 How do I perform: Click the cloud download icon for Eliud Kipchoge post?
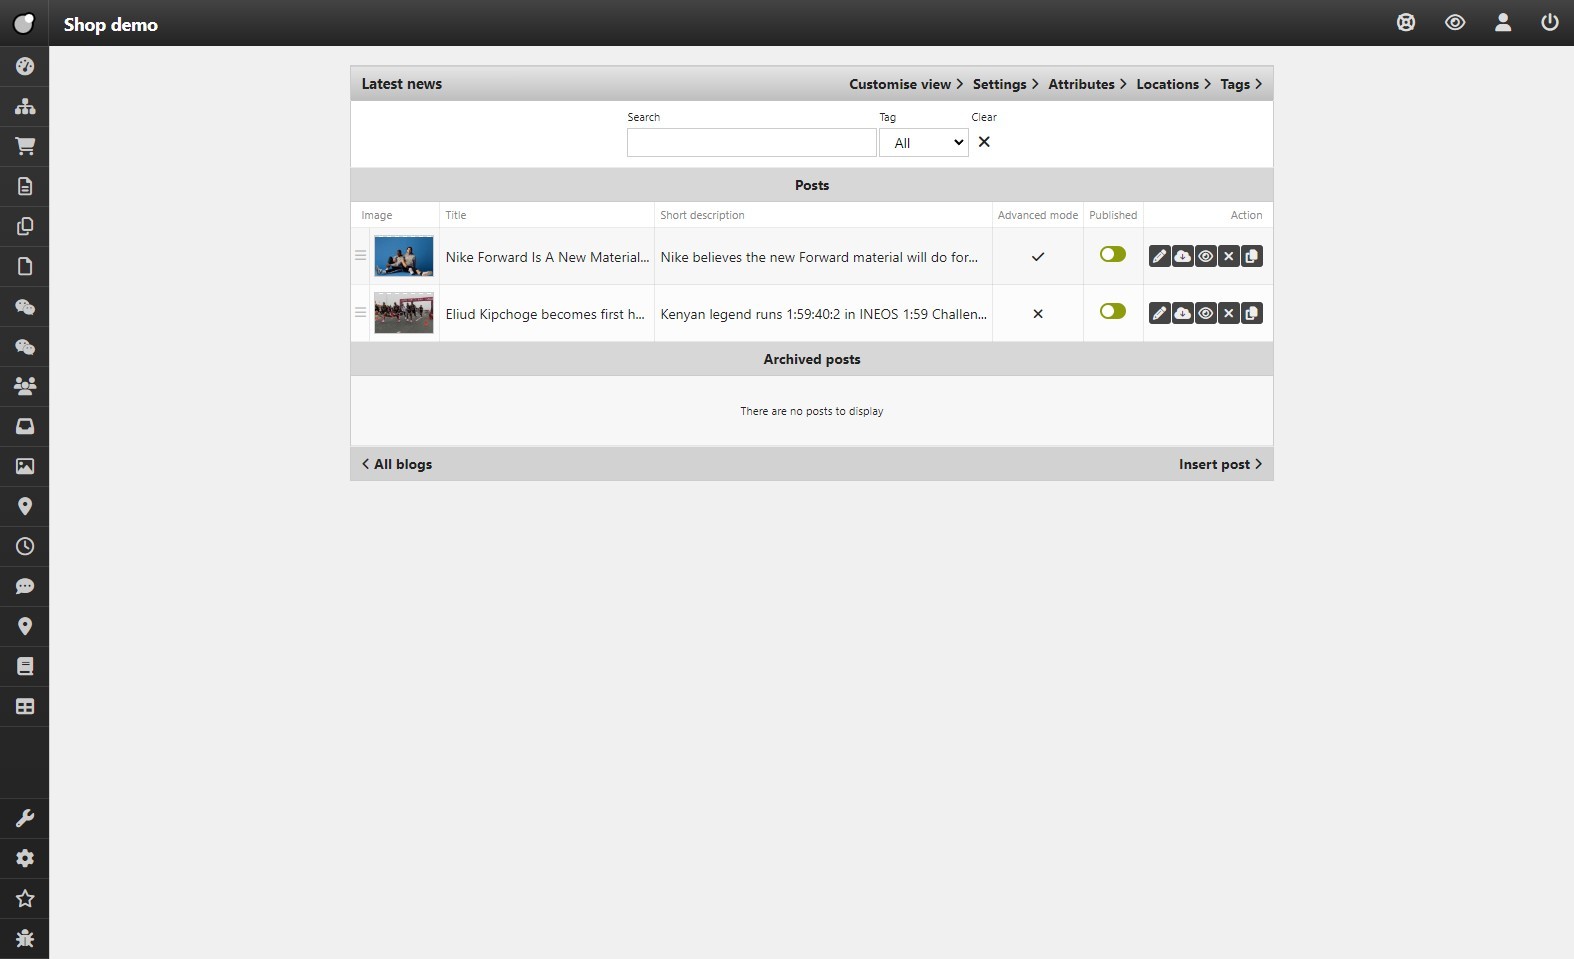pyautogui.click(x=1182, y=314)
